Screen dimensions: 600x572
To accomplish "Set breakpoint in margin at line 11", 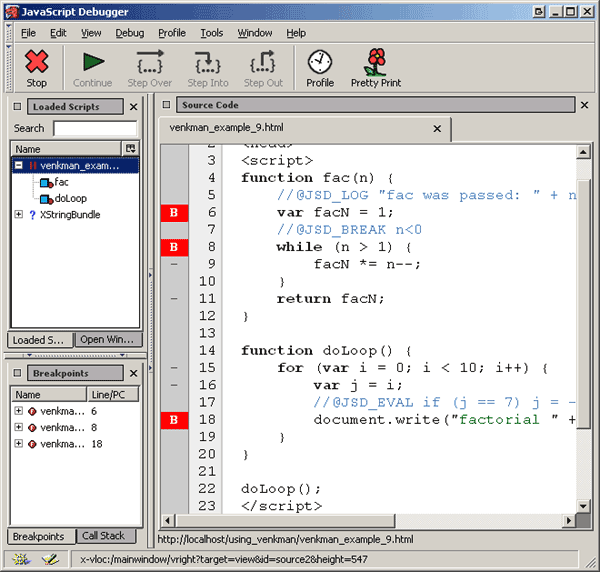I will [174, 298].
